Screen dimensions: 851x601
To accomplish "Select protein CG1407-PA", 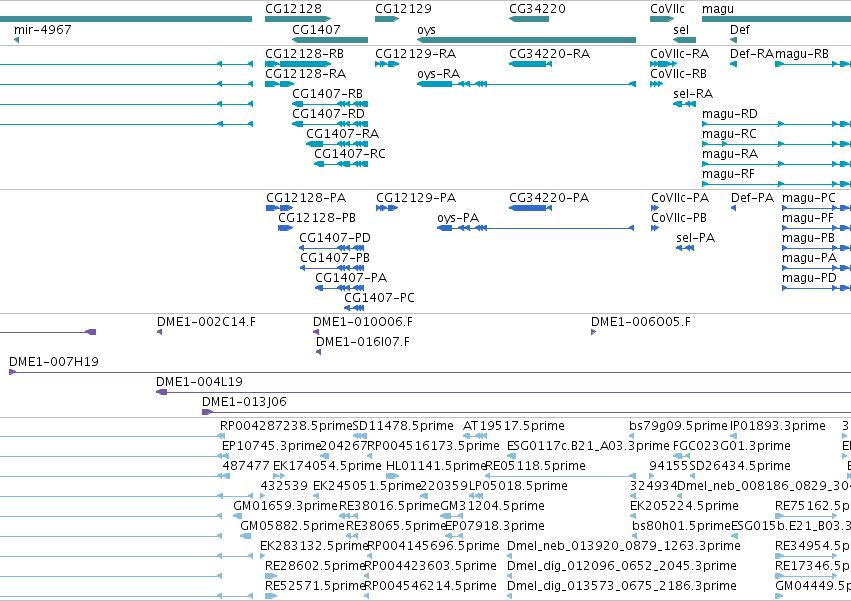I will pos(340,288).
